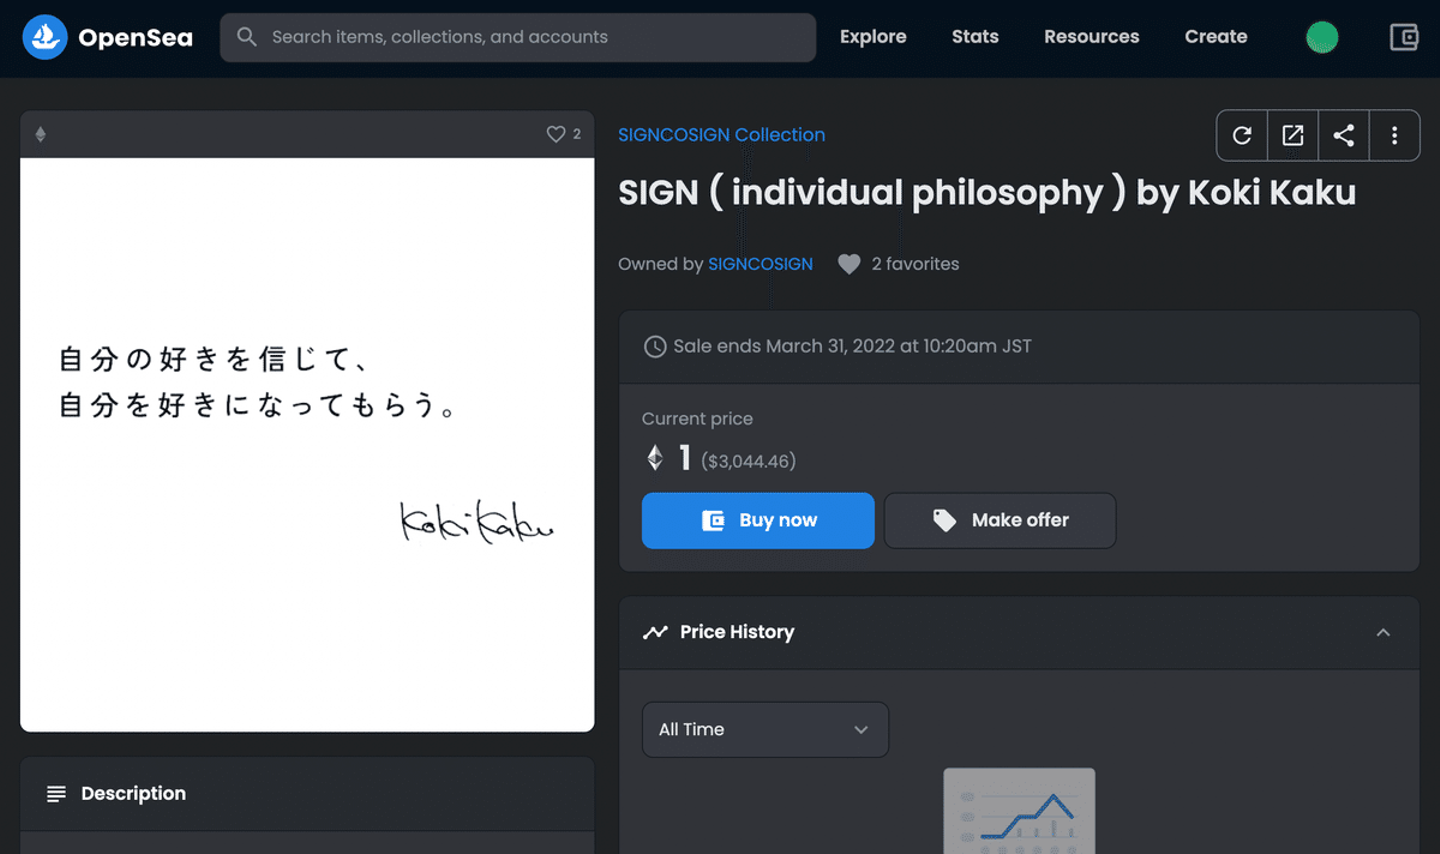Click the Current price label
The image size is (1440, 854).
[697, 419]
